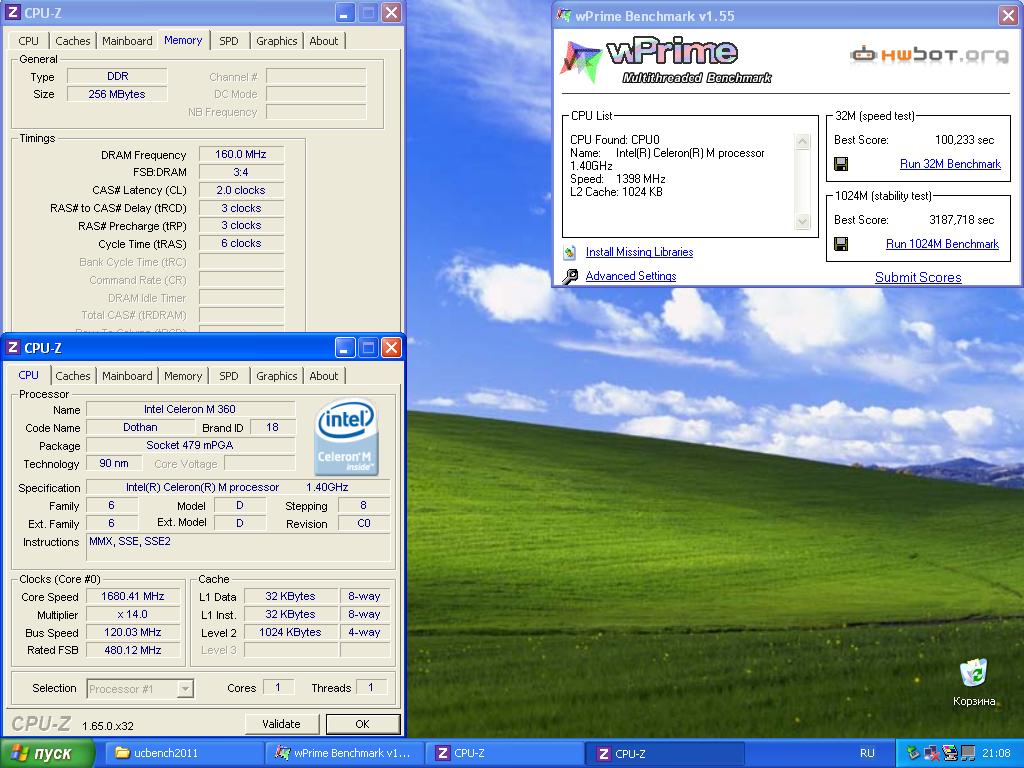Open the Start (пуск) menu
The width and height of the screenshot is (1024, 768).
[47, 753]
